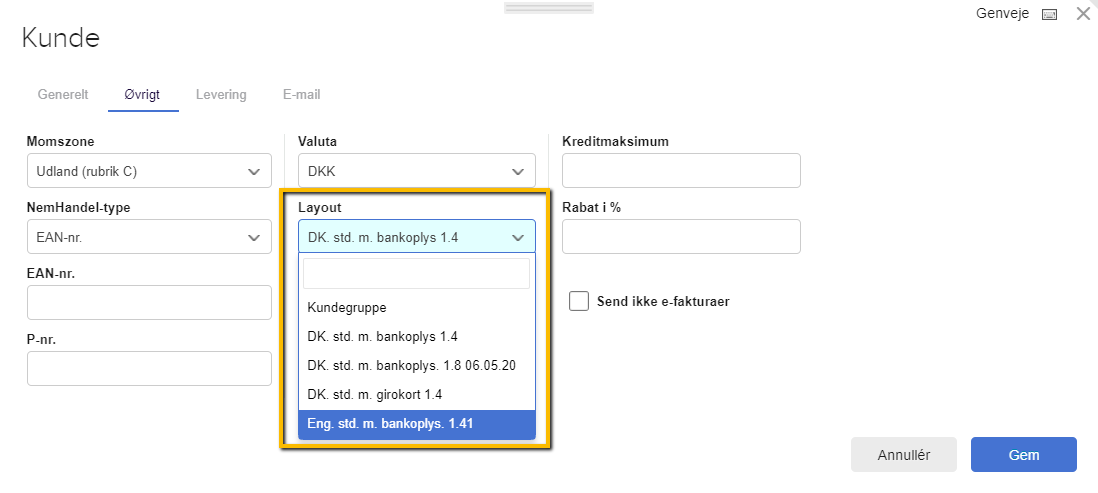
Task: Expand the NemHandel-type dropdown
Action: [149, 237]
